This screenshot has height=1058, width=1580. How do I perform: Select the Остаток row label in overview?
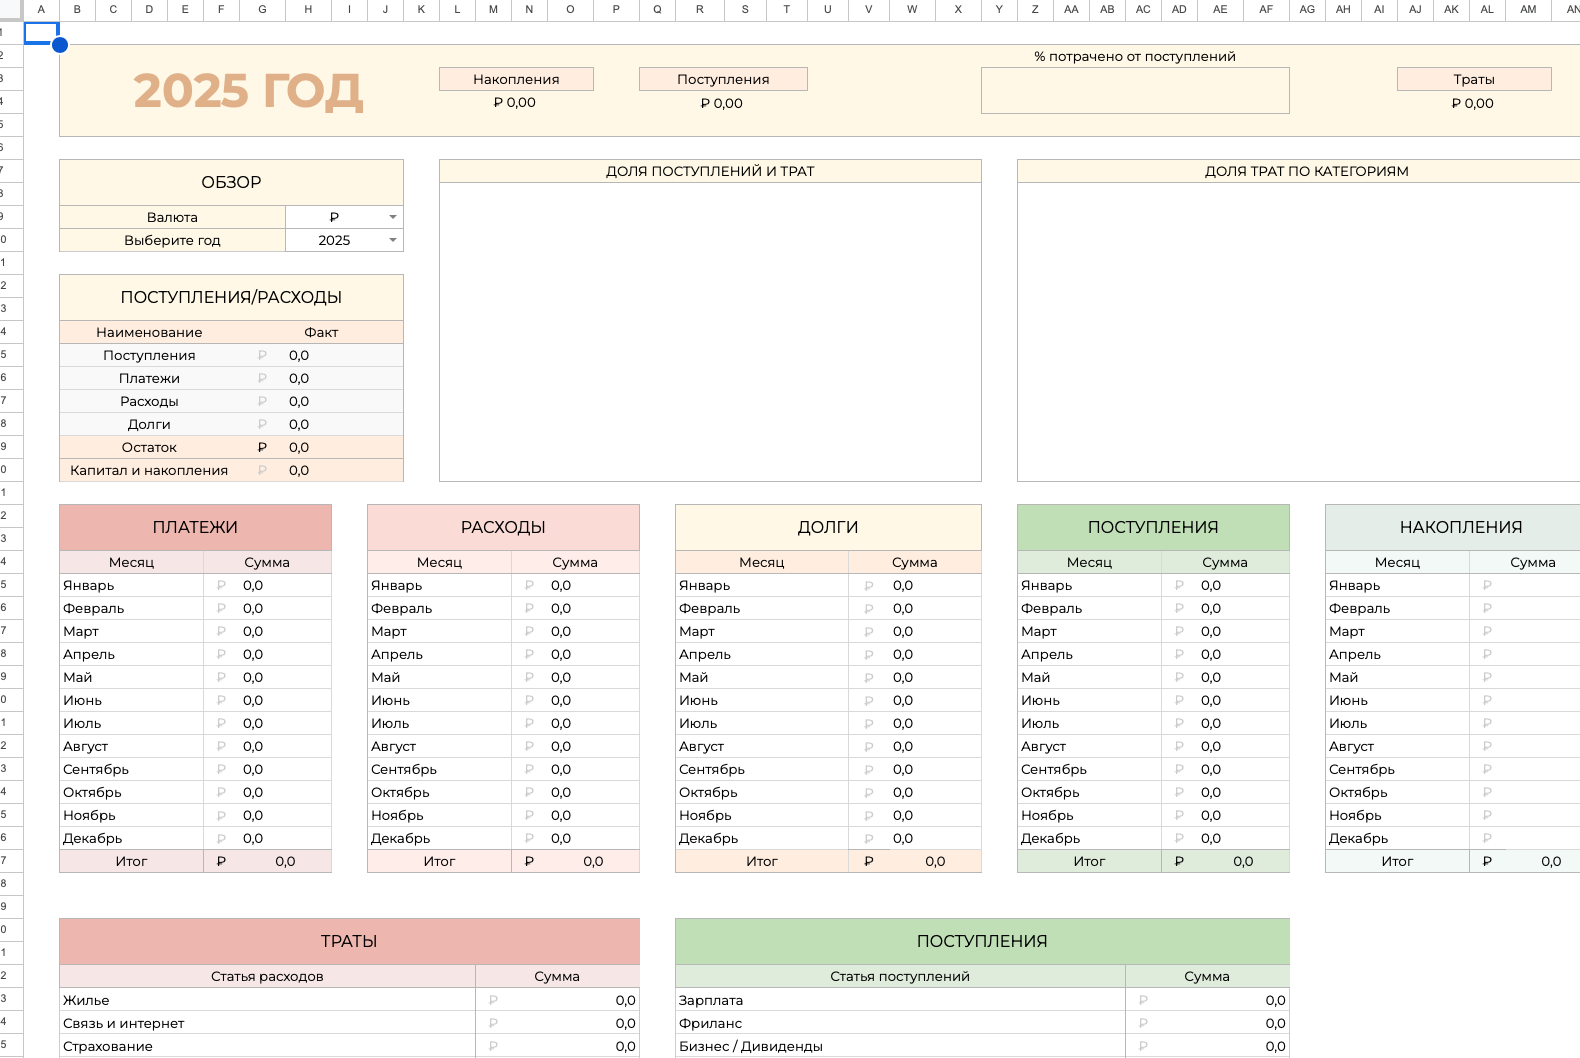point(149,447)
